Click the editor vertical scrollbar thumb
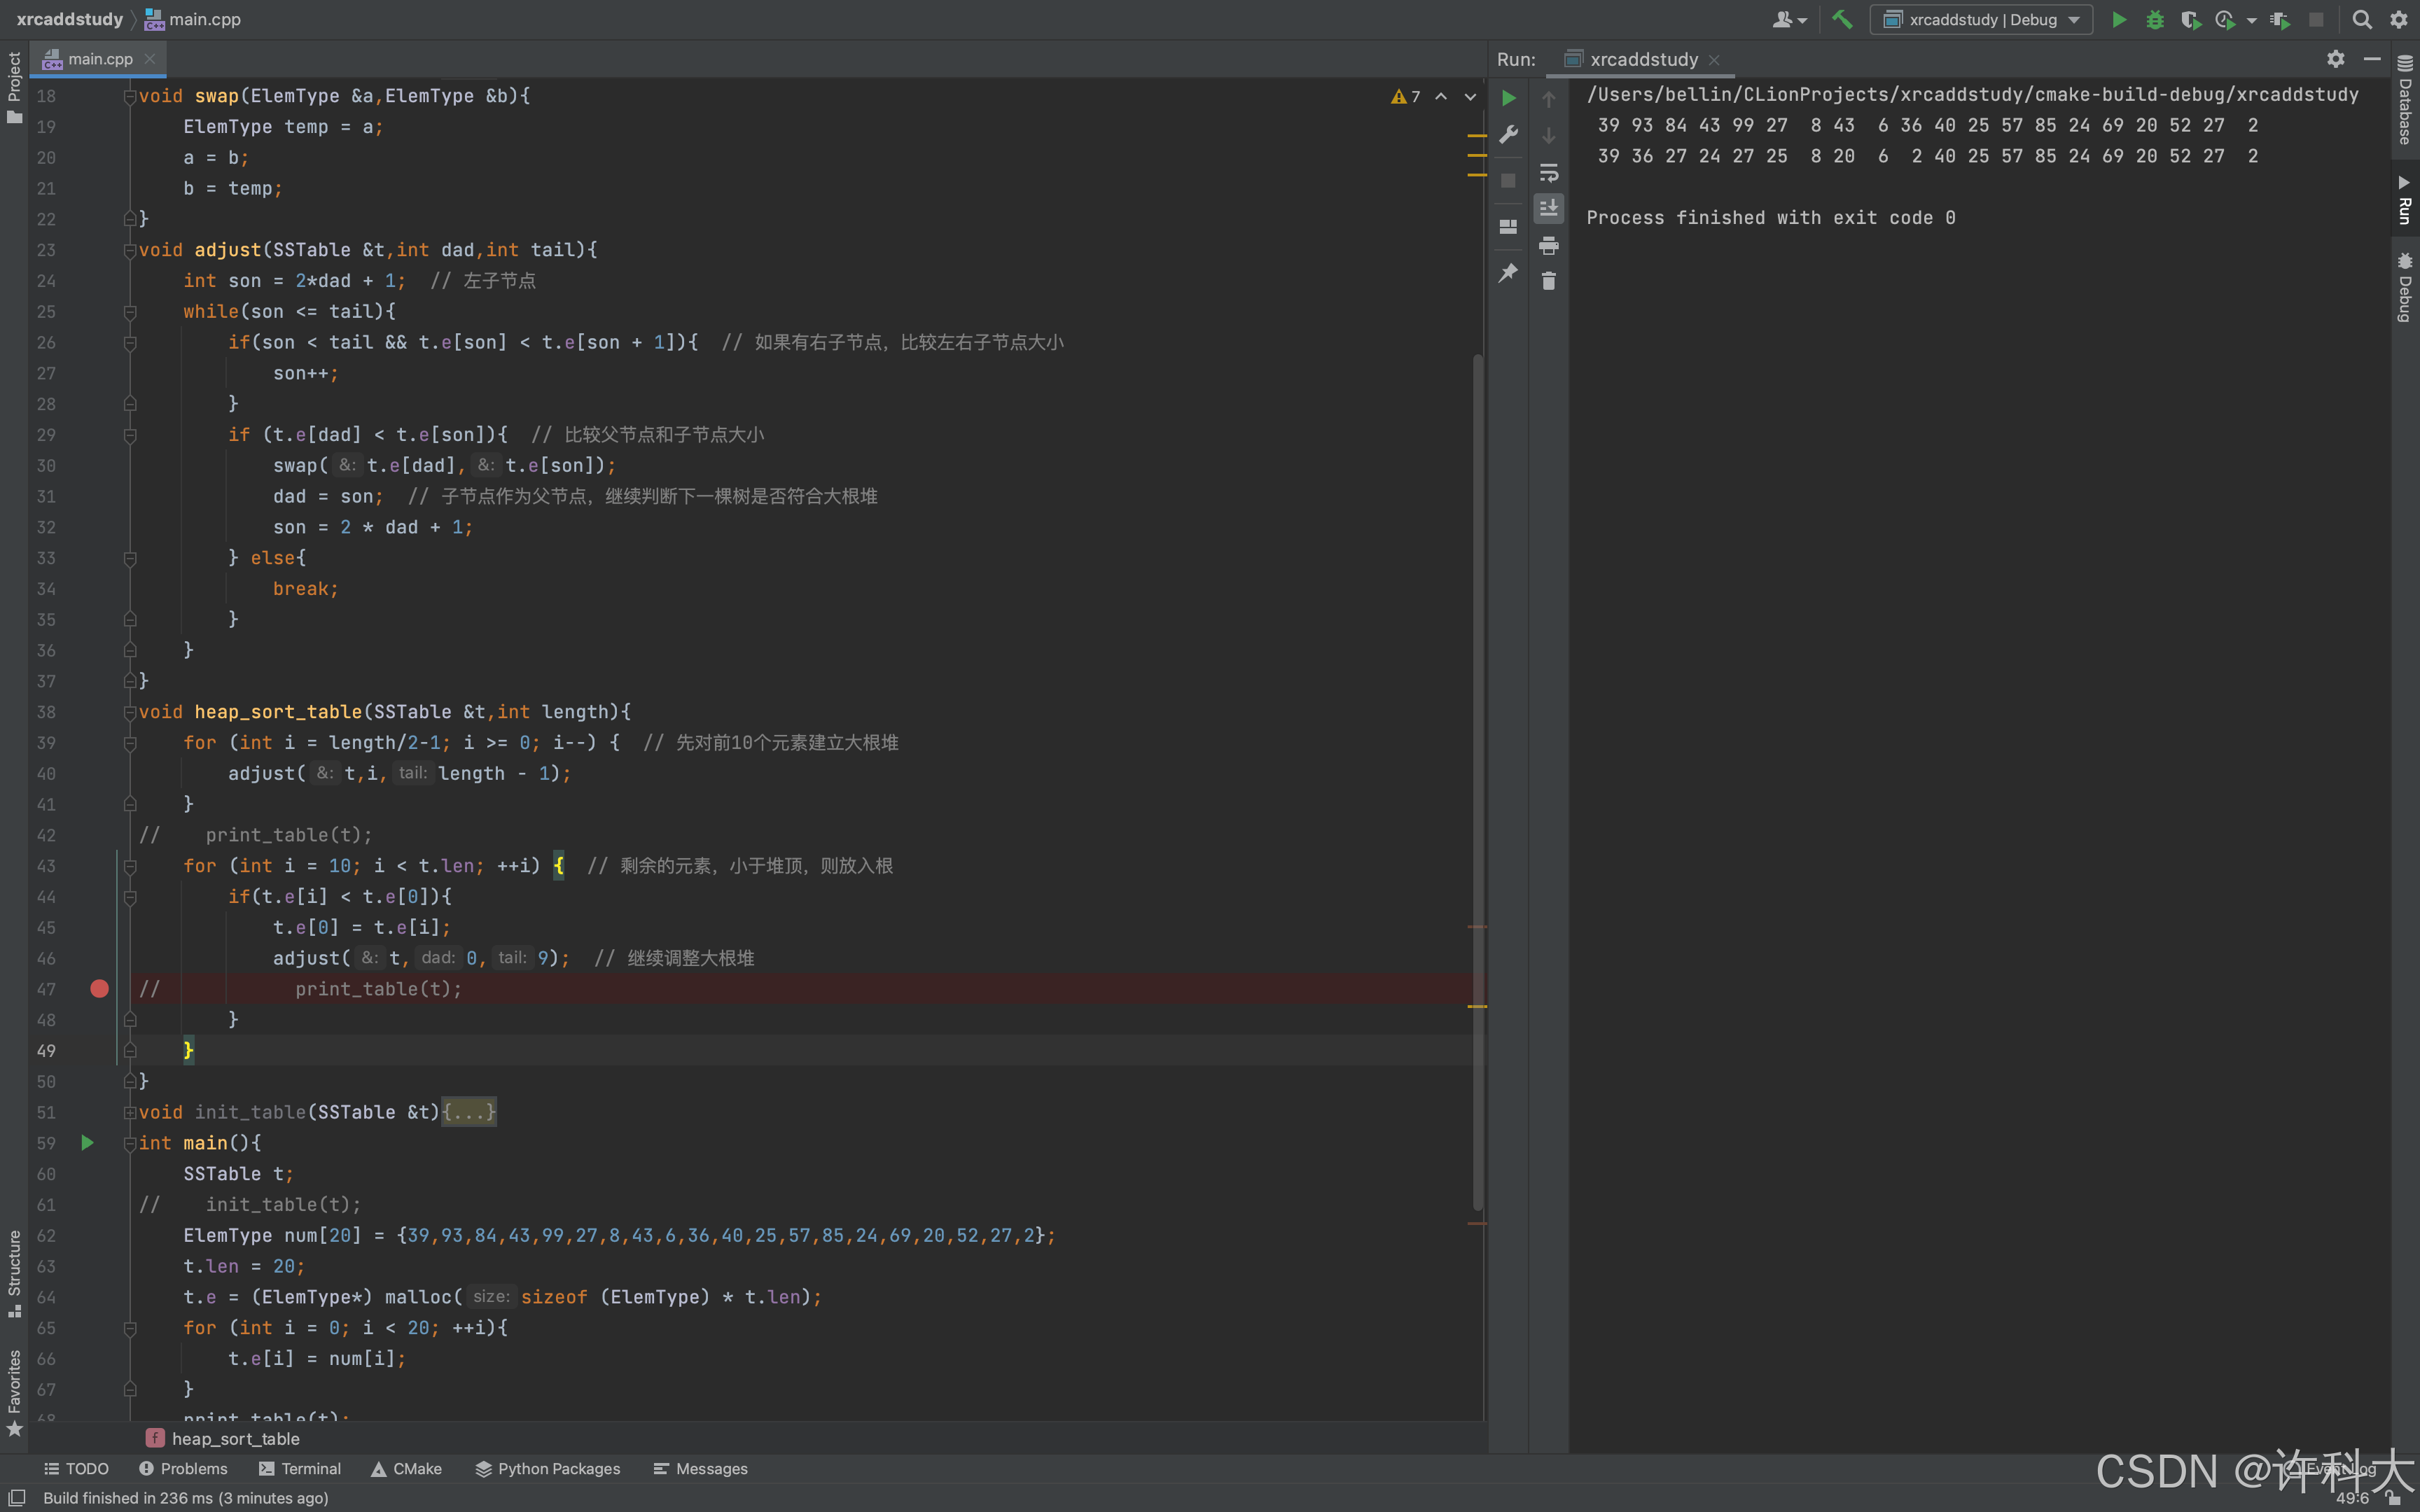The image size is (2420, 1512). [x=1477, y=780]
